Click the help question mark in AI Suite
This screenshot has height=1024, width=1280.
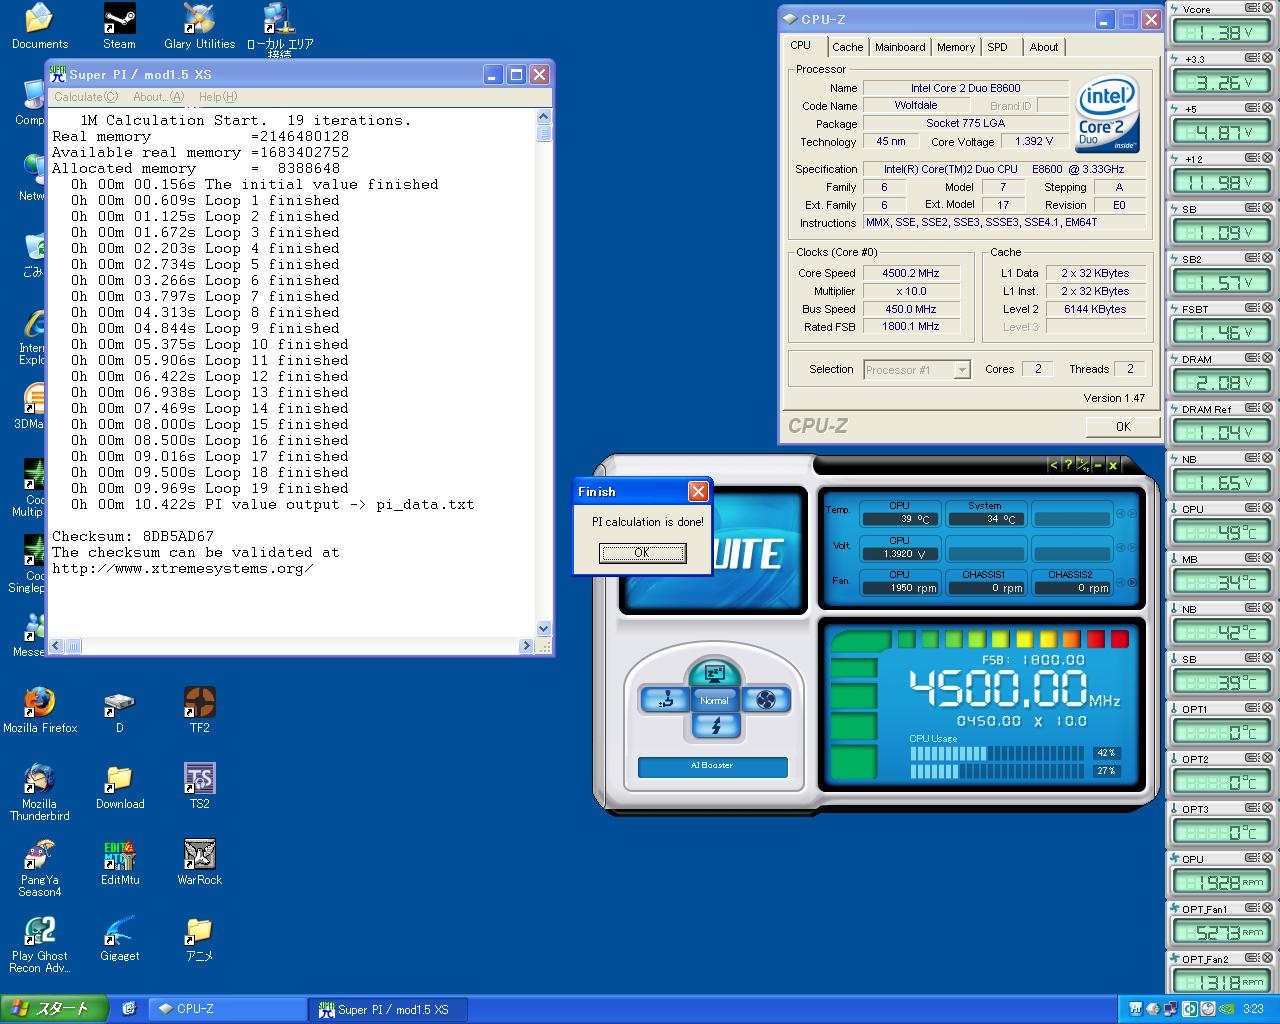click(x=1067, y=465)
